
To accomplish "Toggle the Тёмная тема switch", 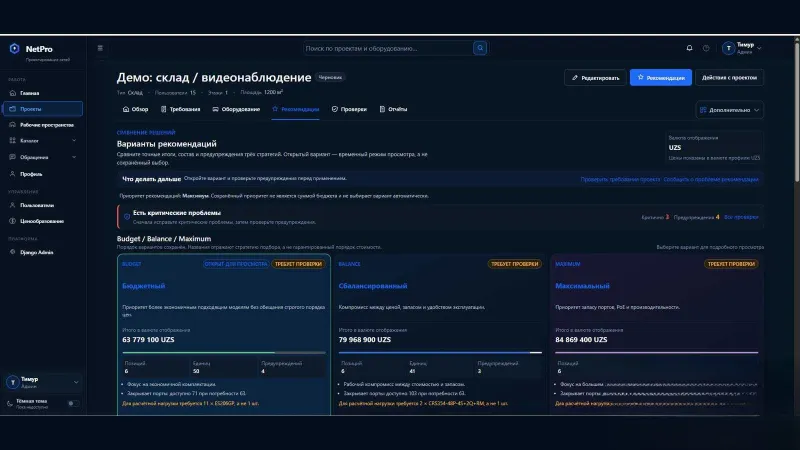I will [73, 404].
